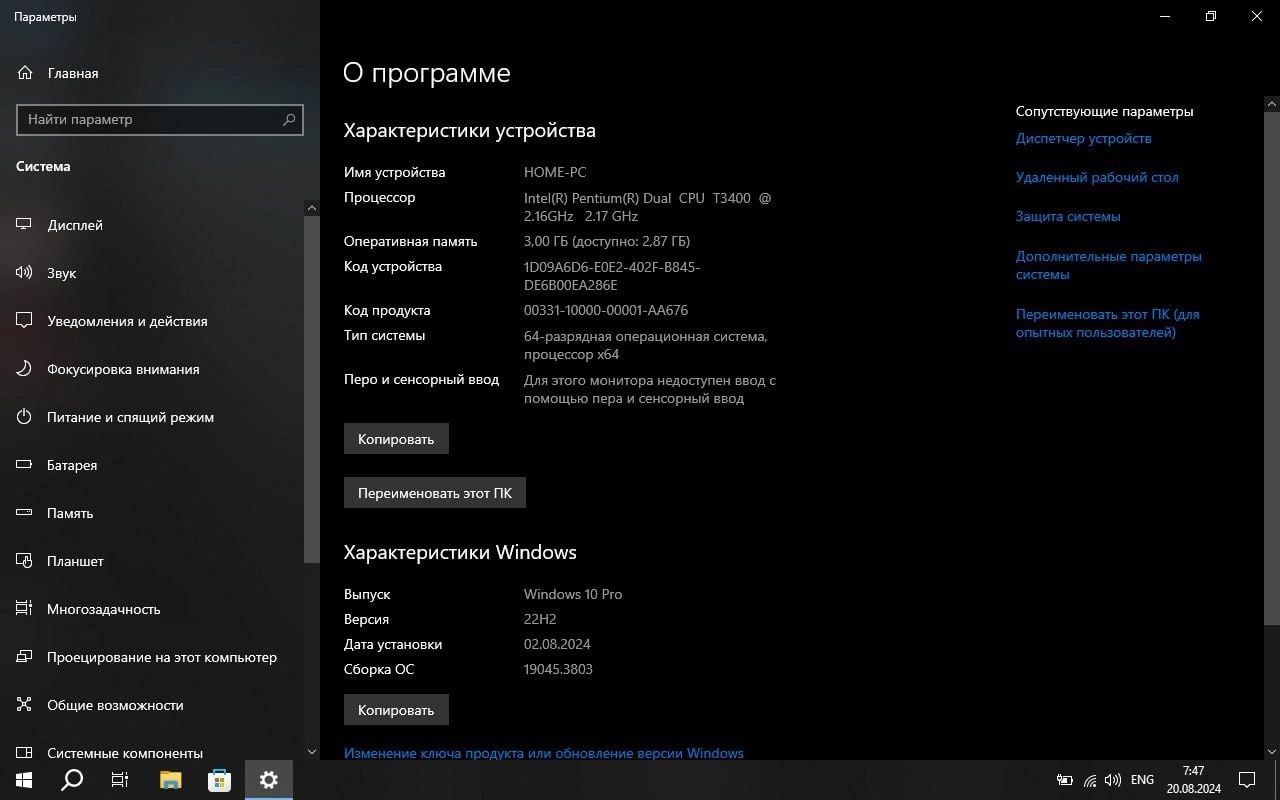Launch File Explorer from the taskbar
1280x800 pixels.
click(x=171, y=780)
